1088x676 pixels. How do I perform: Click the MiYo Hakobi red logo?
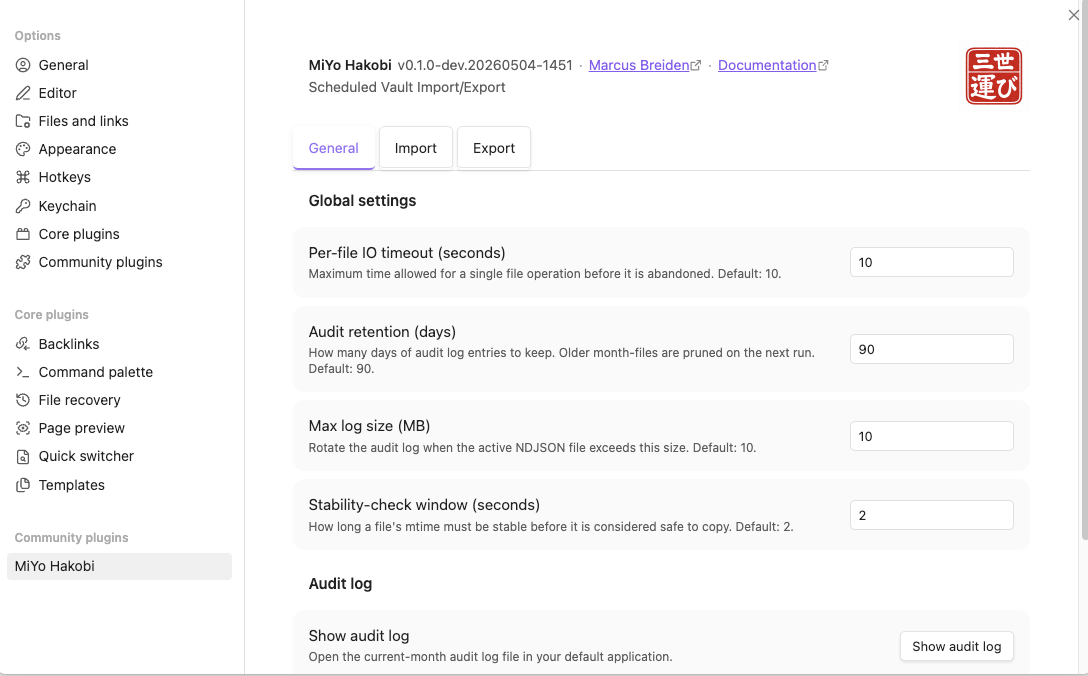point(994,76)
